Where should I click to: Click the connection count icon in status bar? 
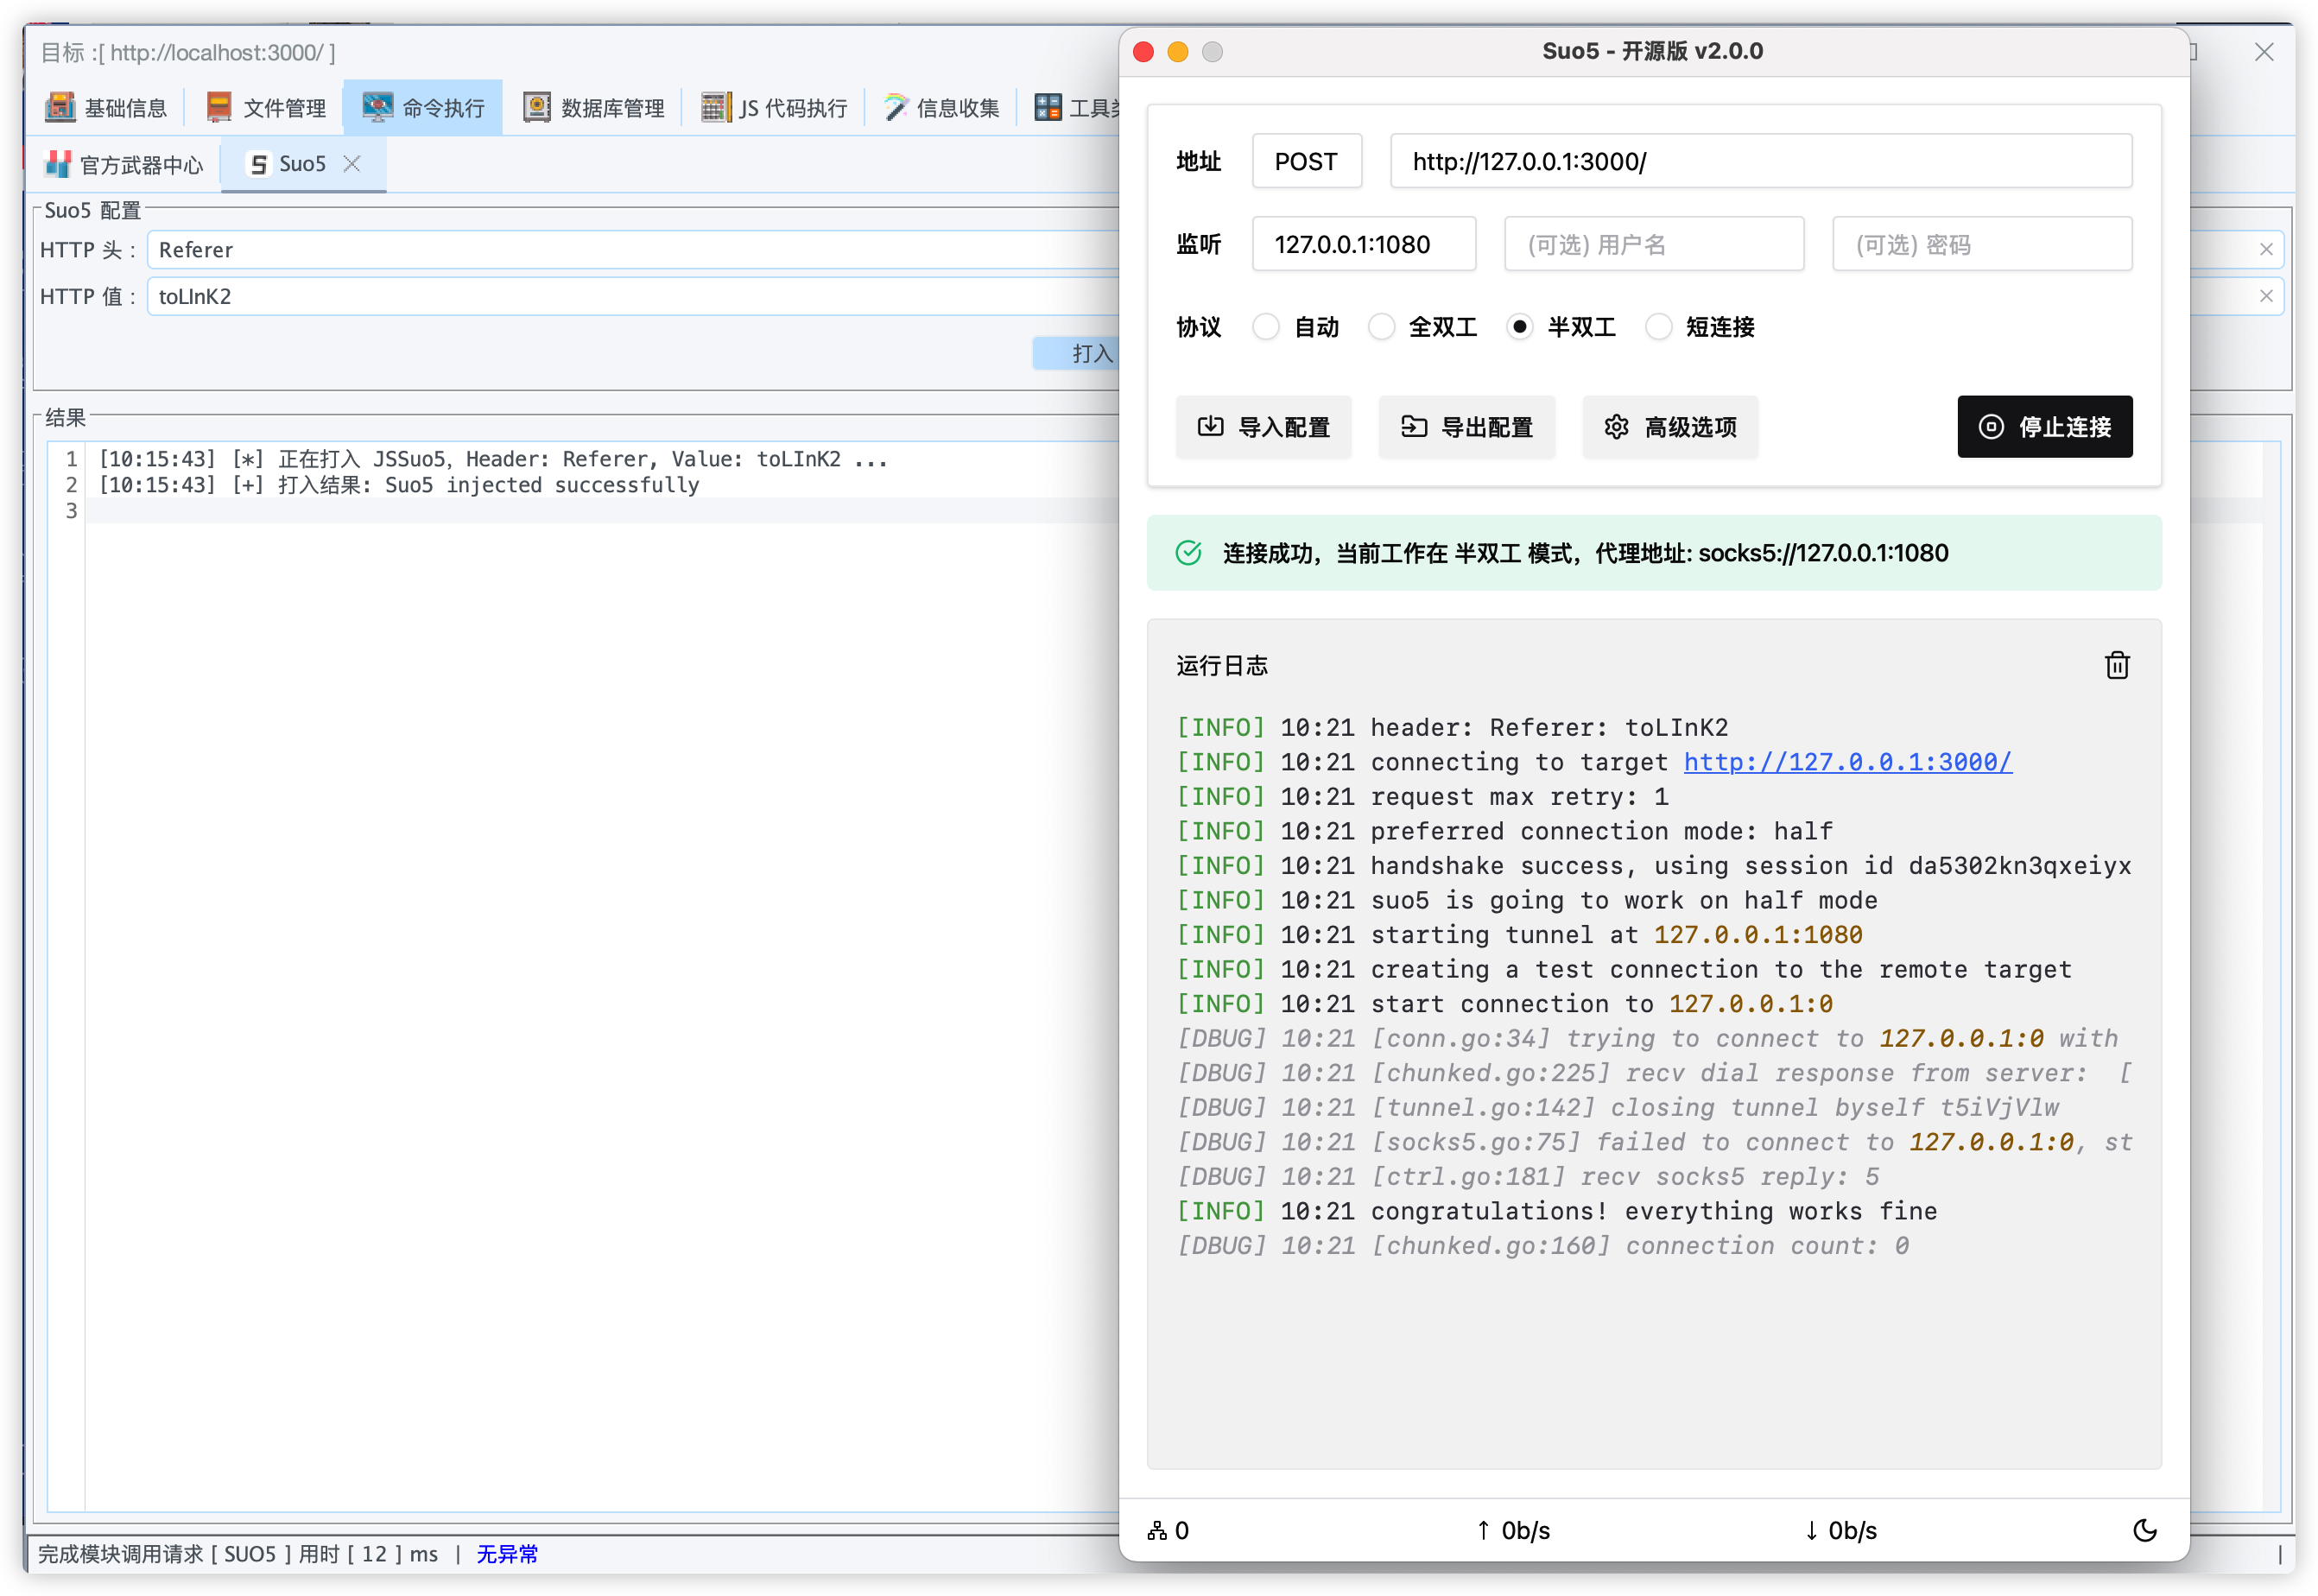1157,1530
